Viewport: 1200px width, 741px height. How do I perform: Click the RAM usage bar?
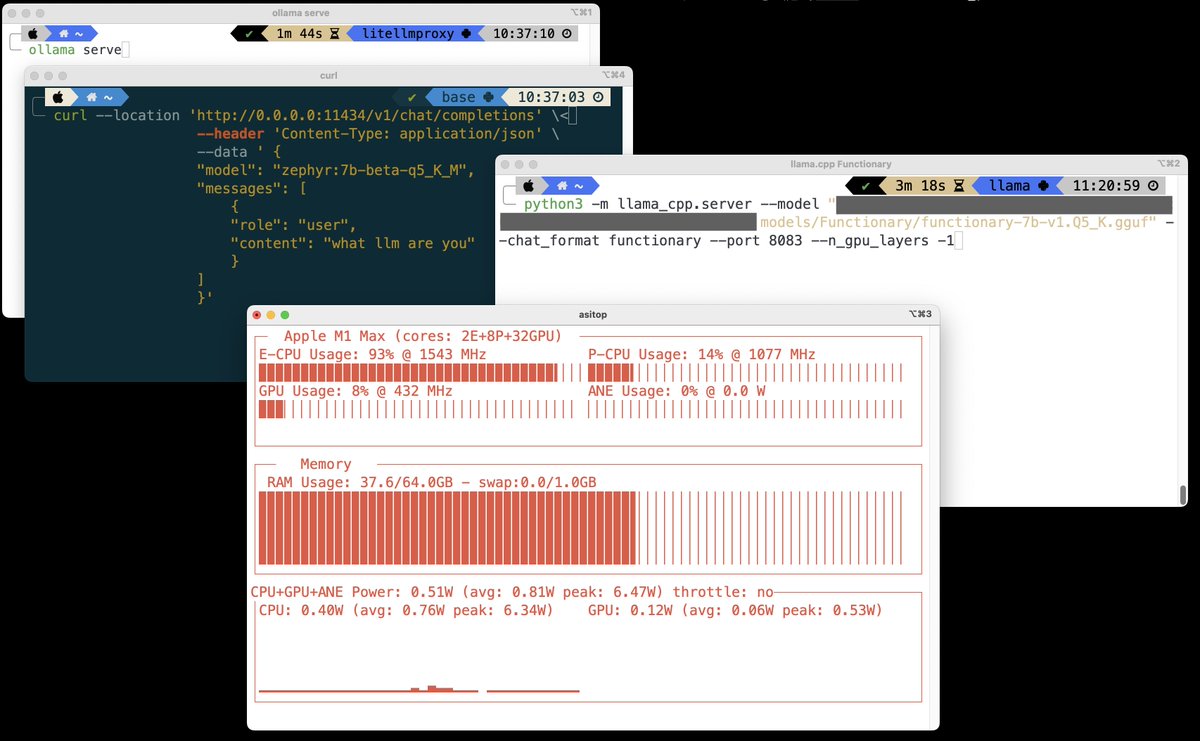click(581, 528)
